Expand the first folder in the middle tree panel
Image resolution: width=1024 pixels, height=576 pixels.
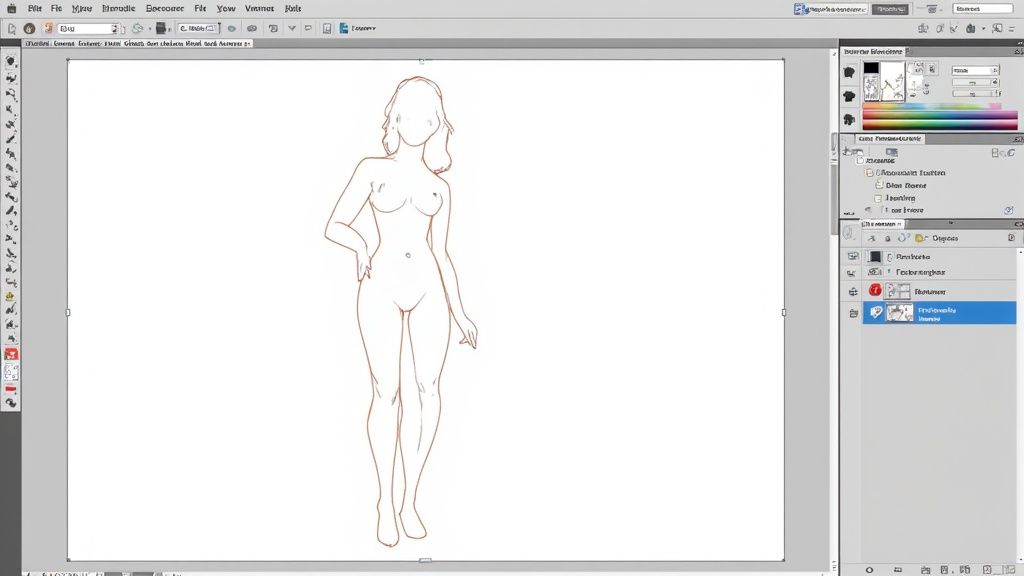(x=867, y=173)
